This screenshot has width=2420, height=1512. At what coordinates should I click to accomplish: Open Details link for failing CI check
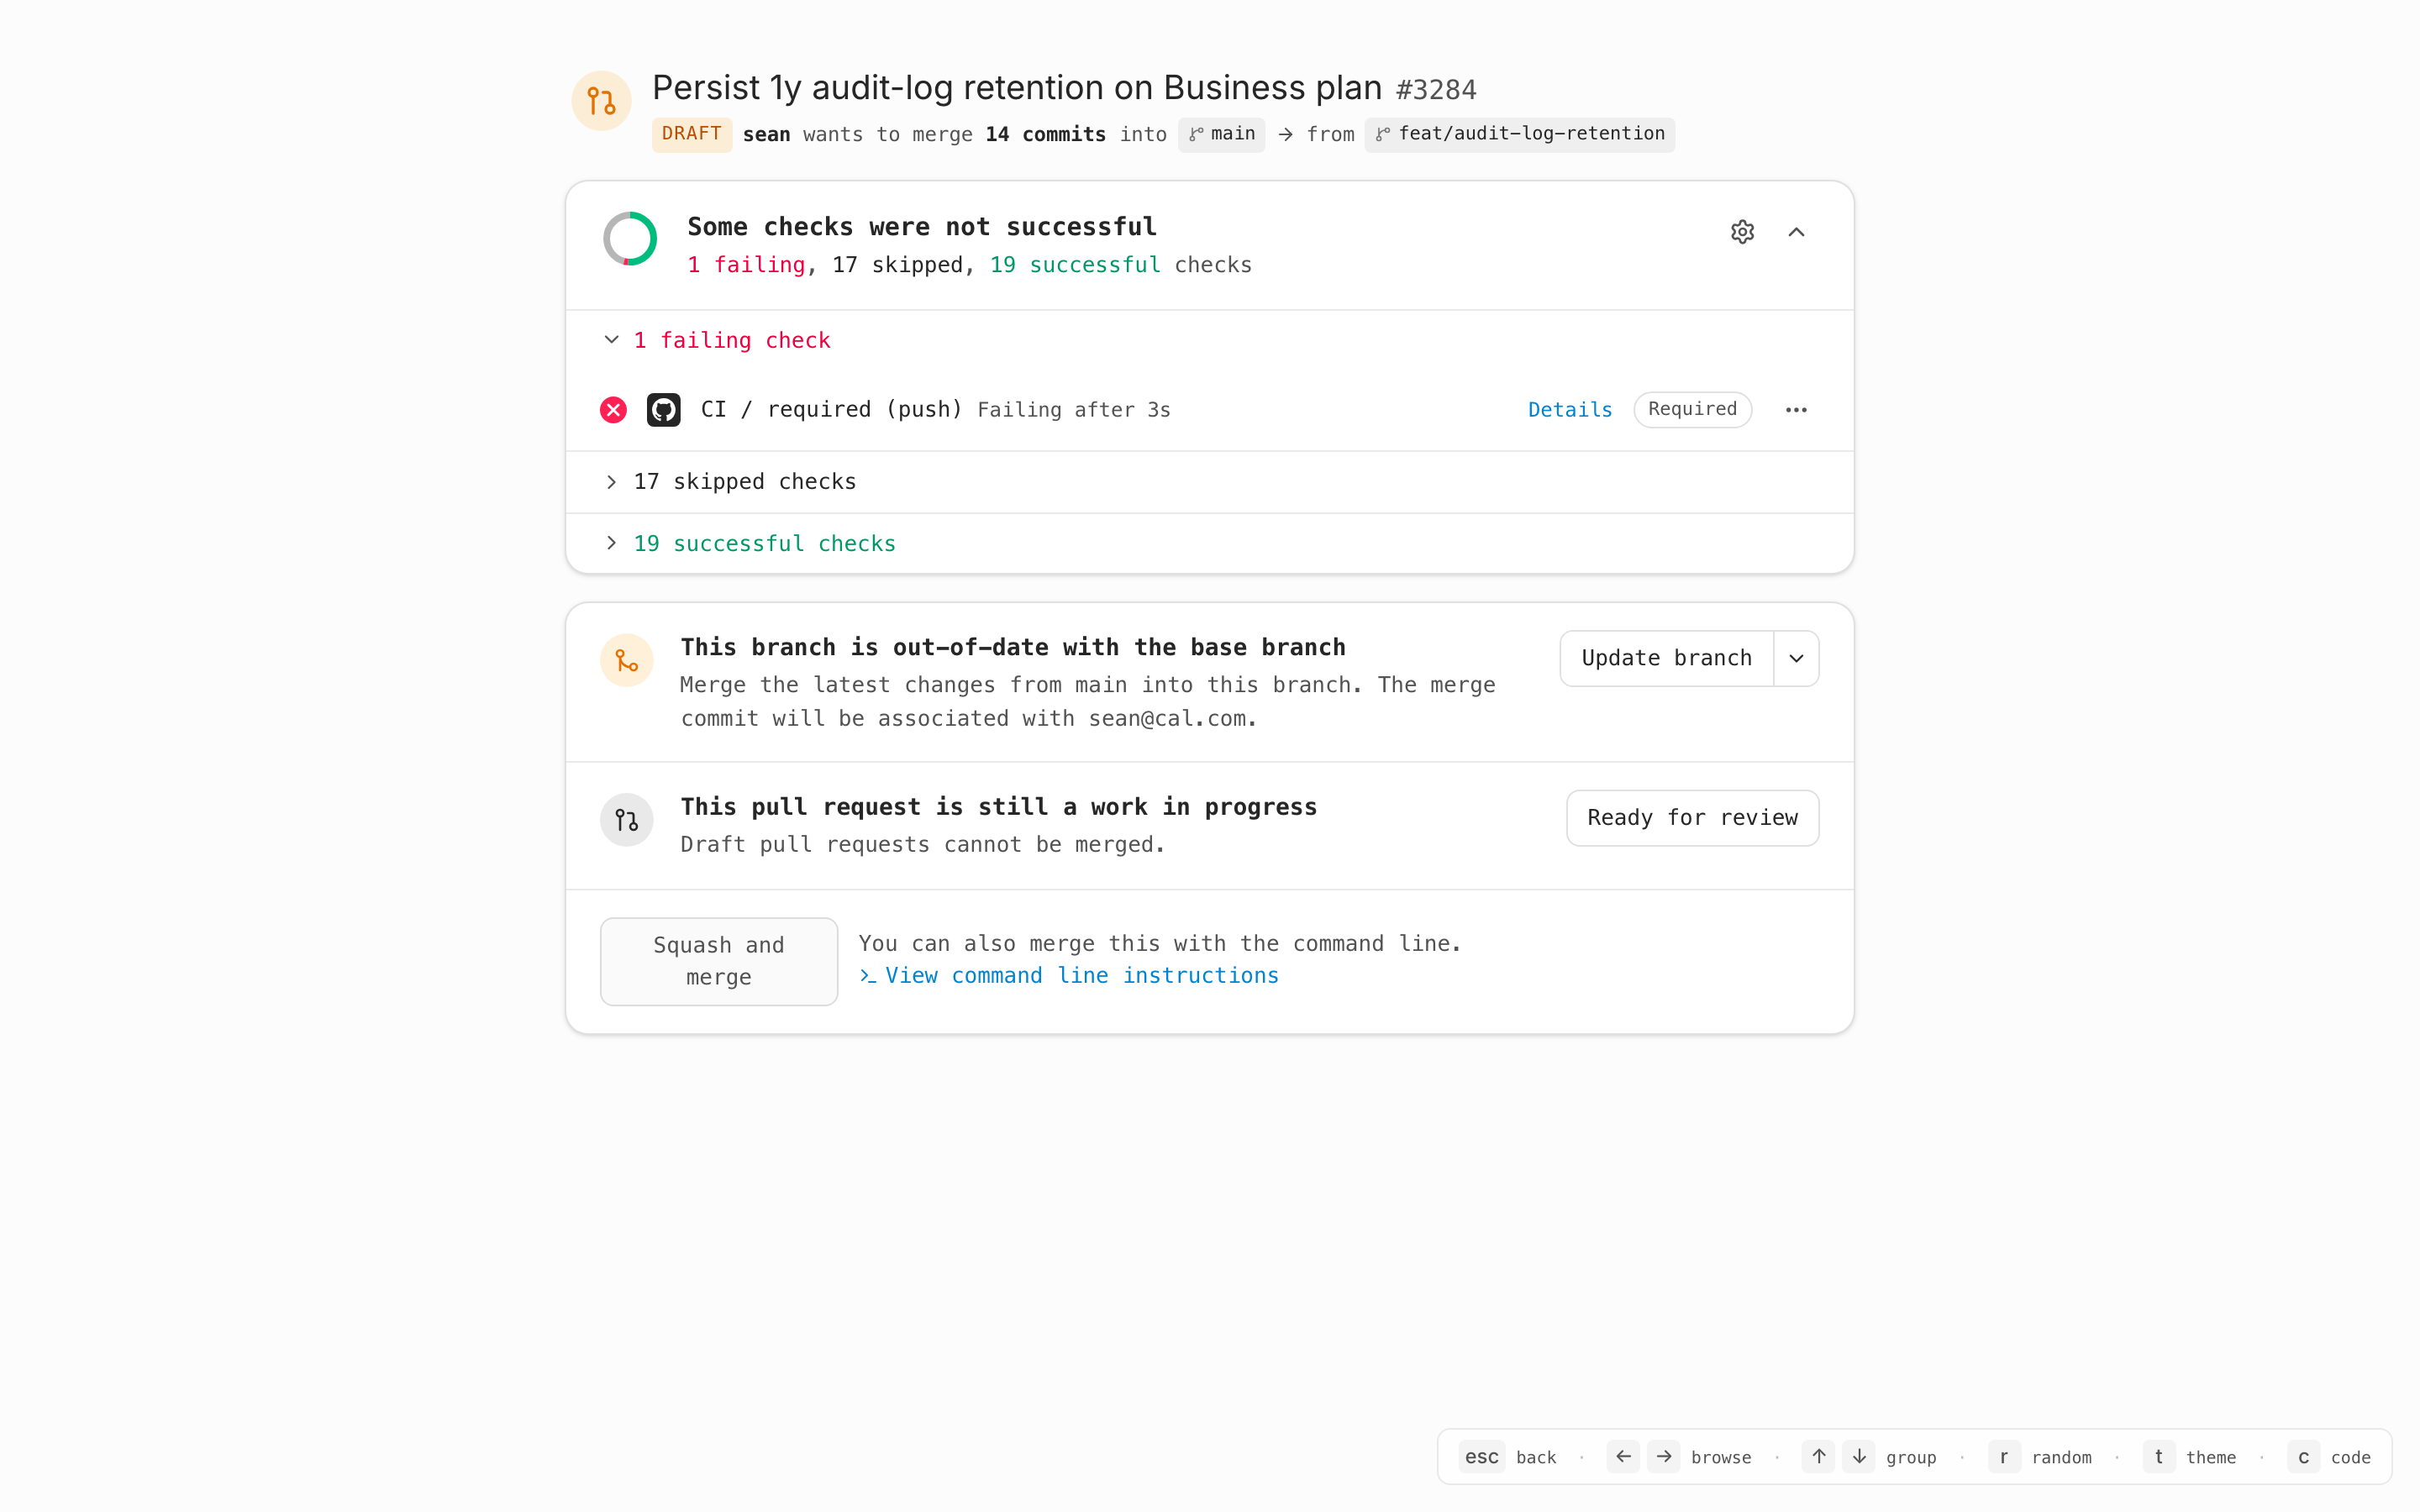pyautogui.click(x=1570, y=410)
